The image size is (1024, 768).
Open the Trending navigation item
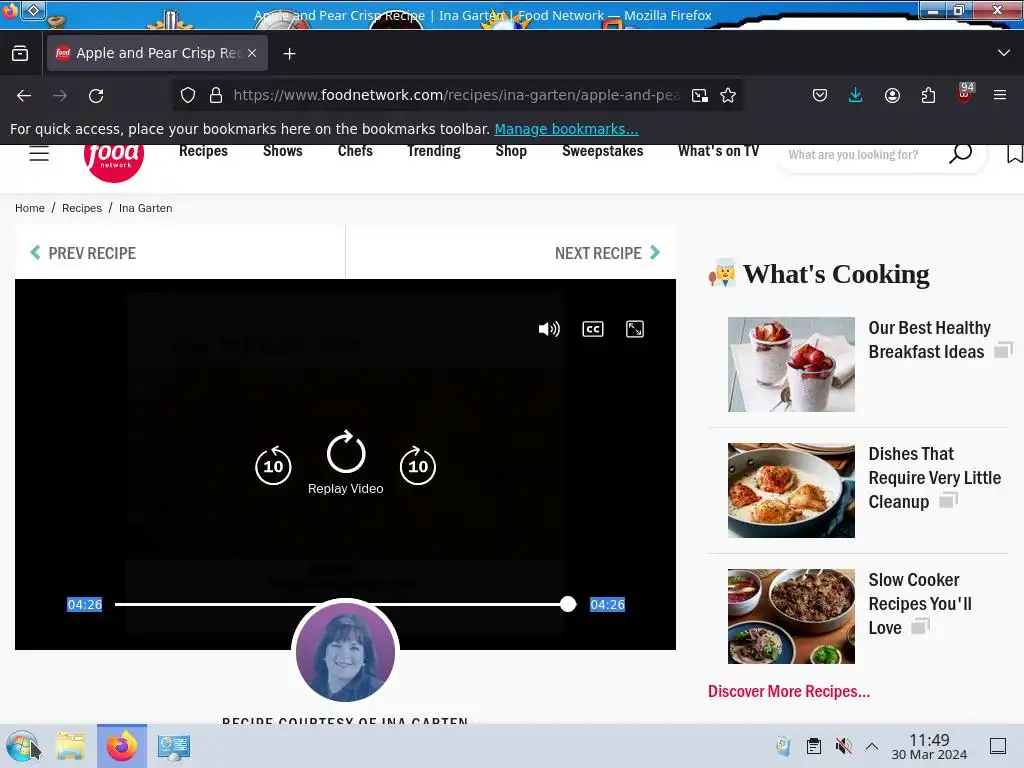tap(434, 151)
